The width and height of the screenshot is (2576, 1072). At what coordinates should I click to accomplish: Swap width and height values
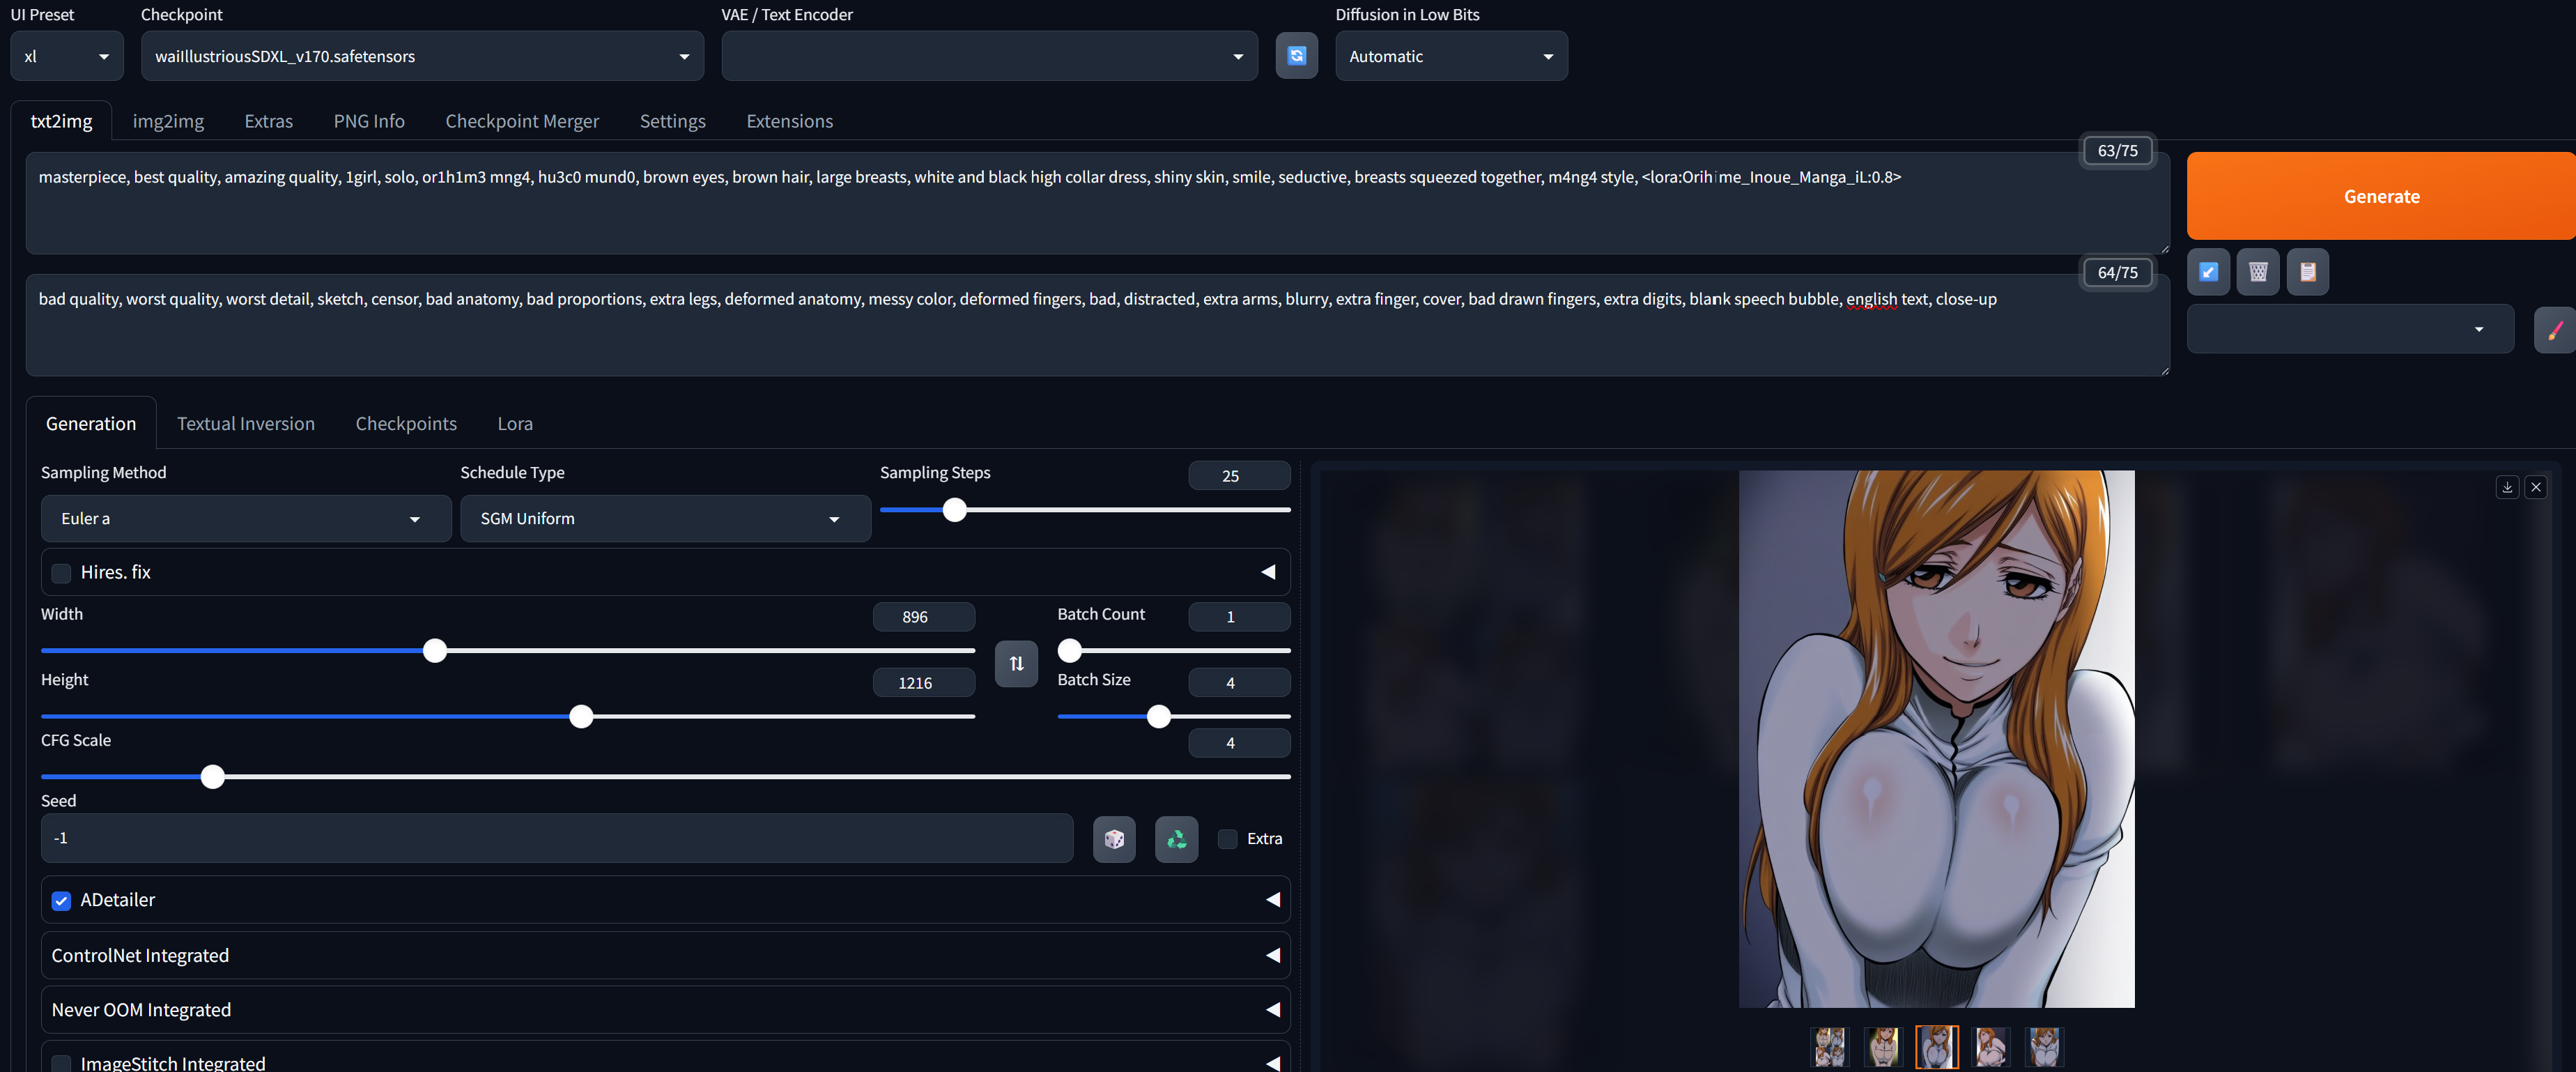pos(1016,664)
